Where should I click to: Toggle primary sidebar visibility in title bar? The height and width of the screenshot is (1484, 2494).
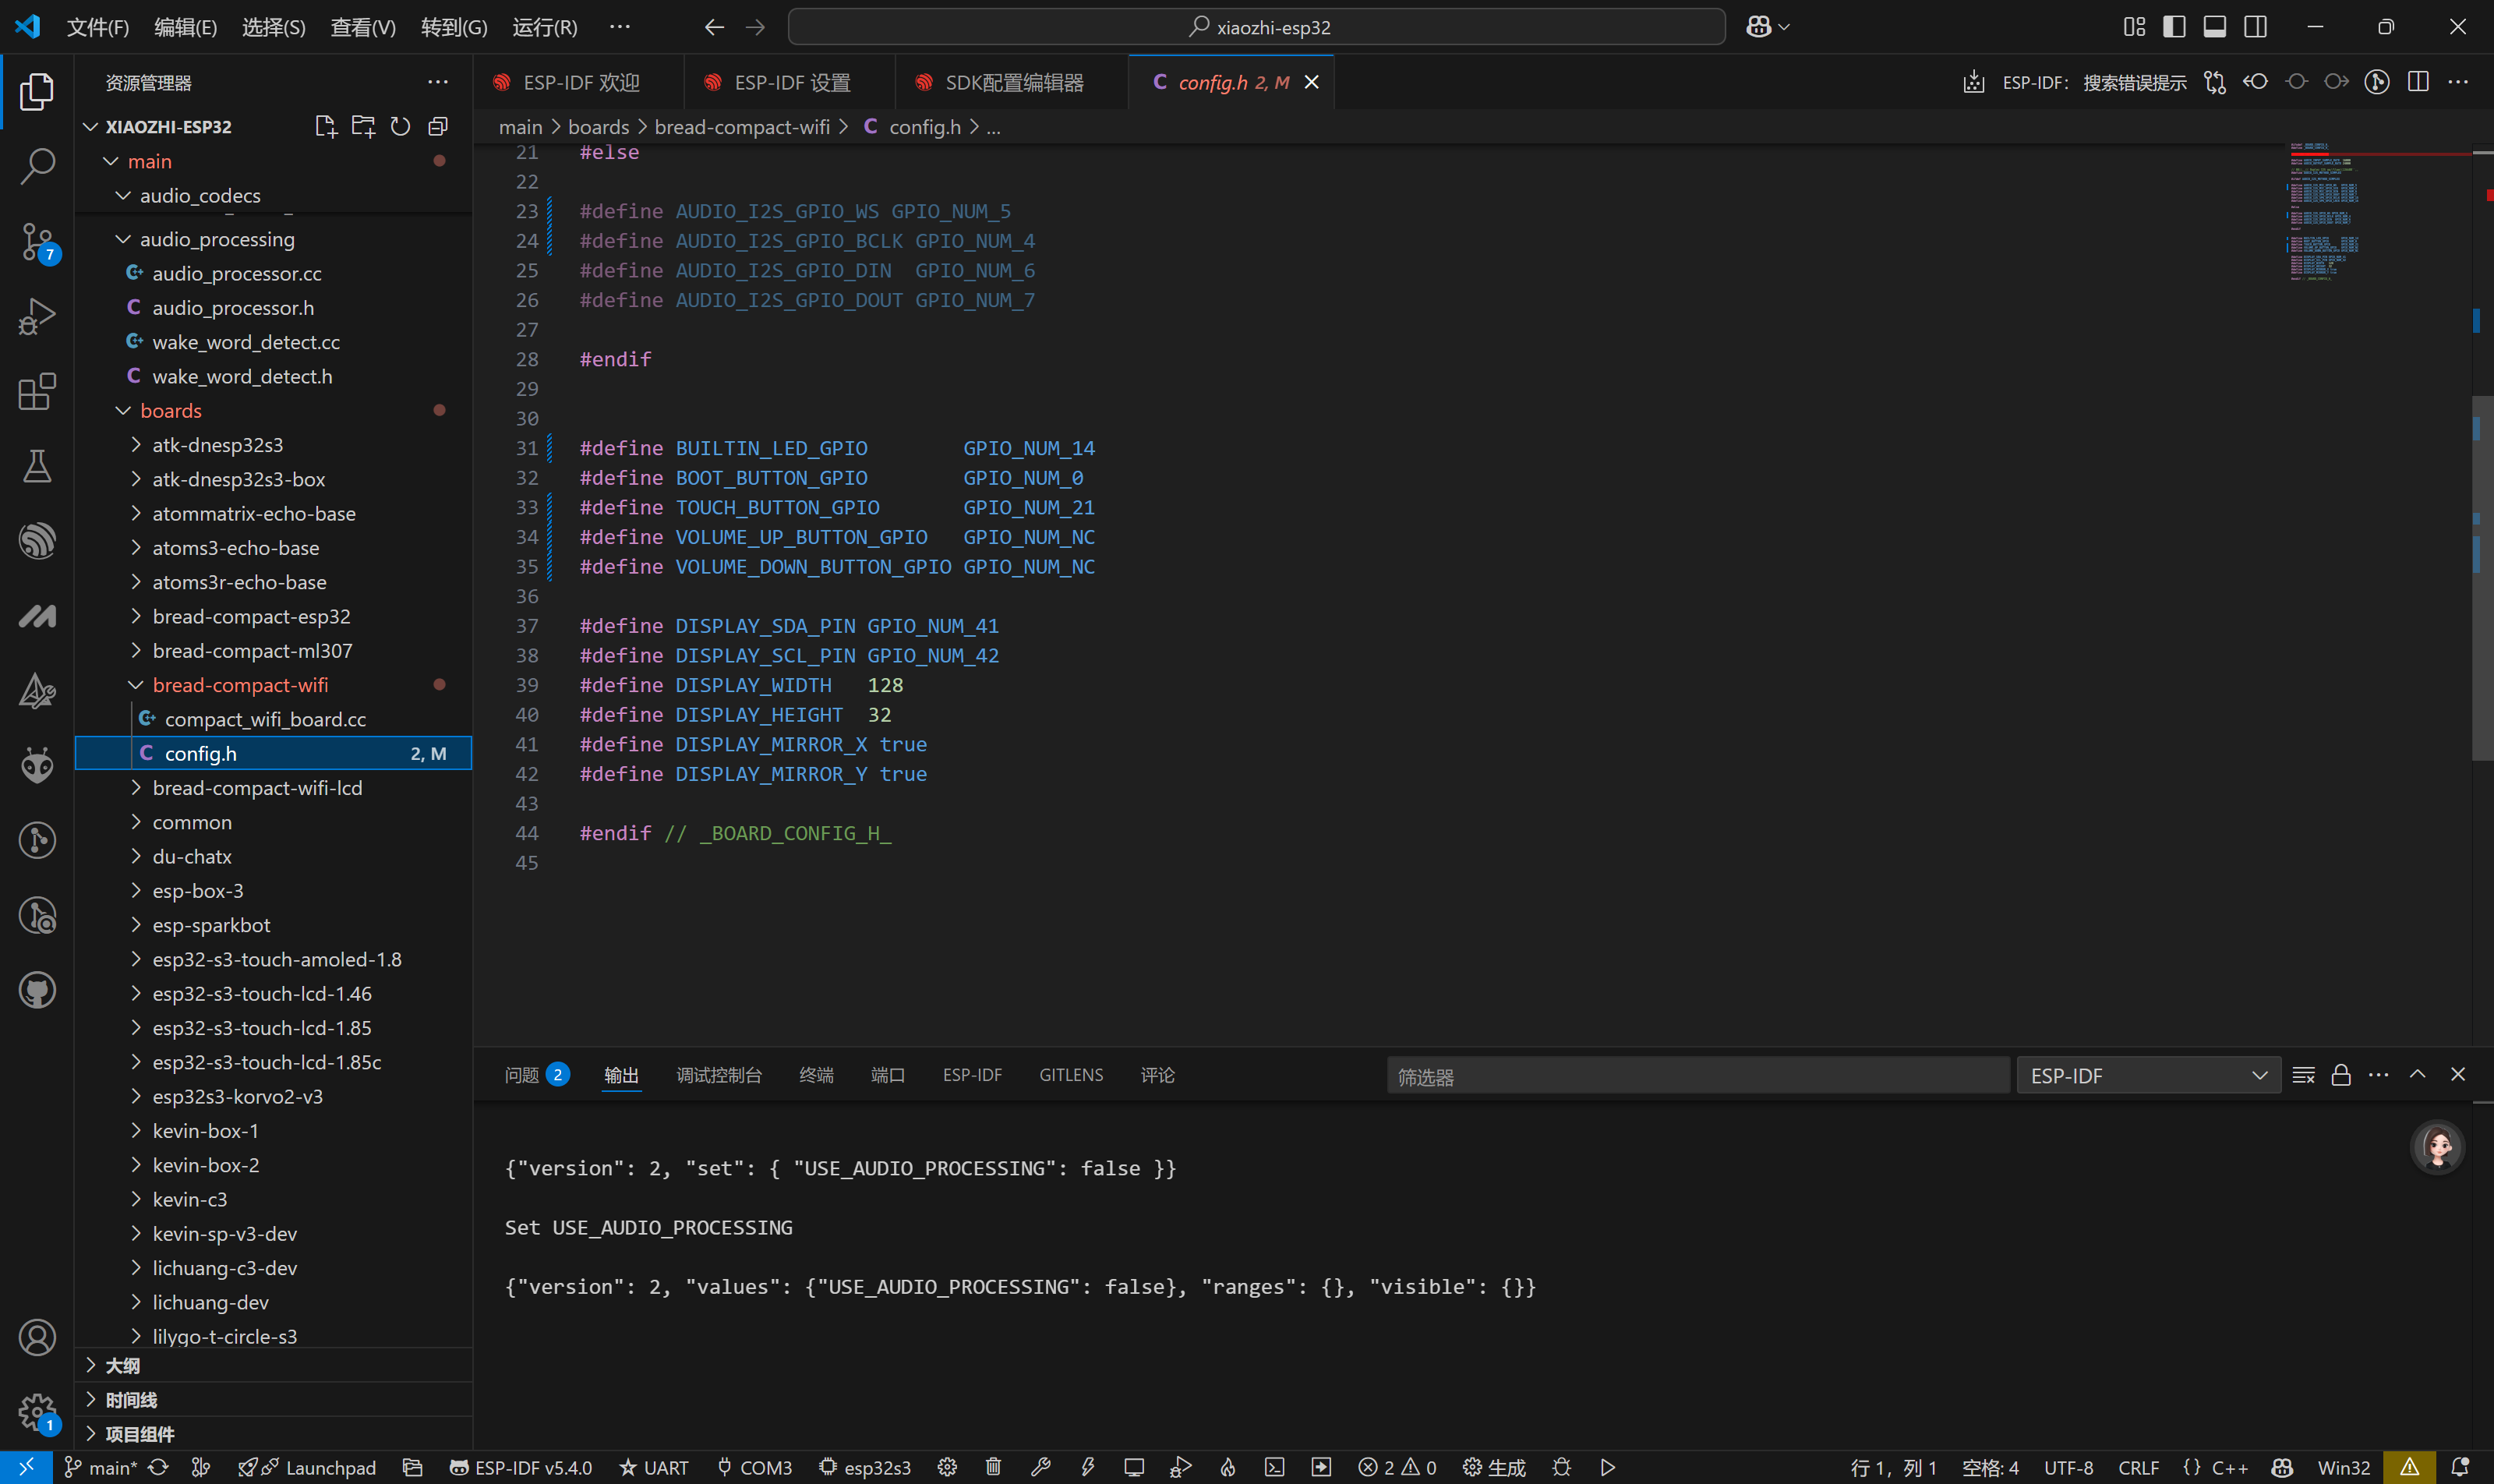pos(2174,27)
